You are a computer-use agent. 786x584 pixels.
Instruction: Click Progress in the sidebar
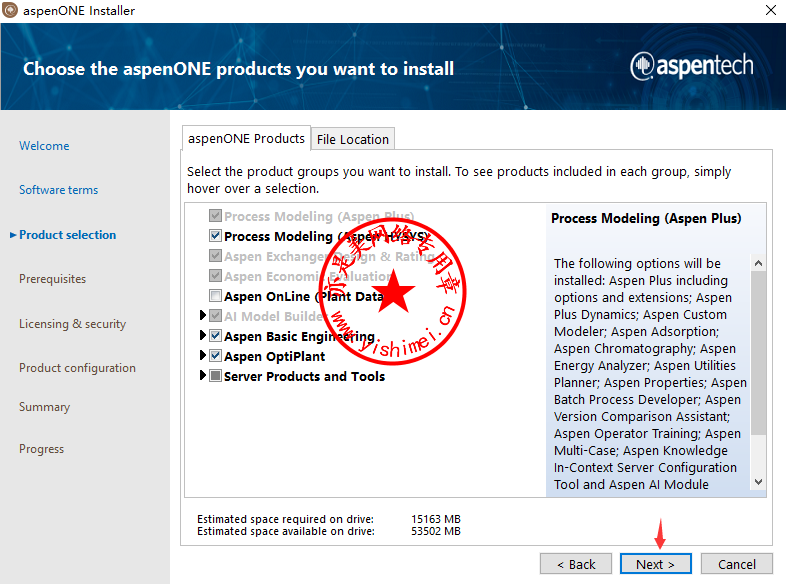click(42, 449)
